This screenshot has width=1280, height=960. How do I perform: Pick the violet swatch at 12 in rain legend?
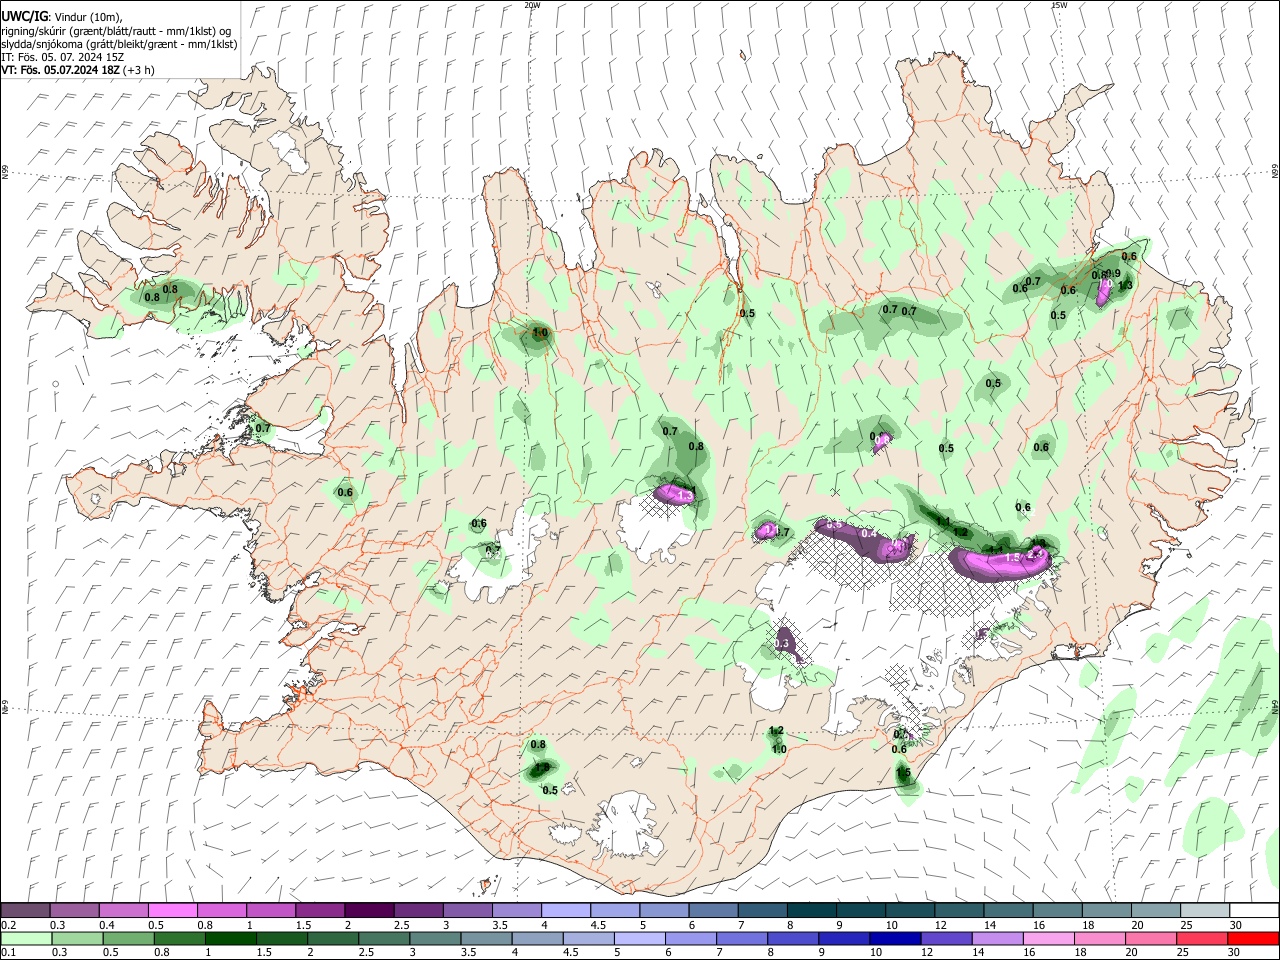click(x=946, y=939)
